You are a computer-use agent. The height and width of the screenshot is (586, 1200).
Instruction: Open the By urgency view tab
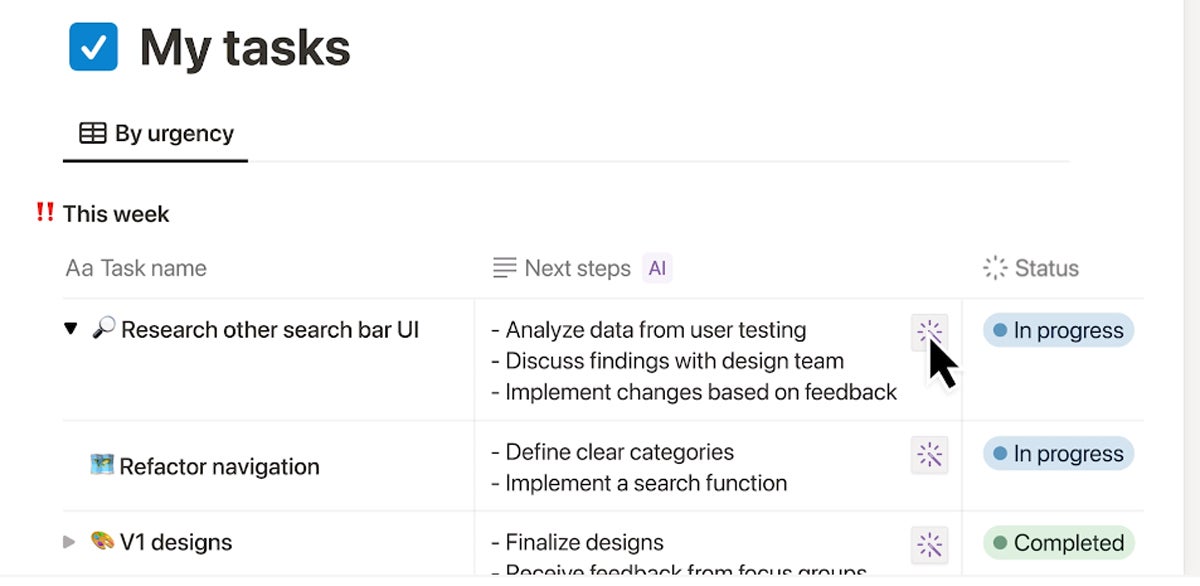(x=156, y=134)
